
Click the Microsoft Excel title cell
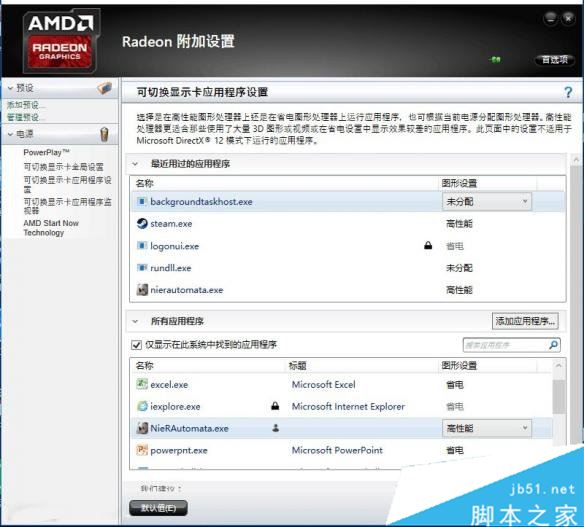pyautogui.click(x=324, y=385)
